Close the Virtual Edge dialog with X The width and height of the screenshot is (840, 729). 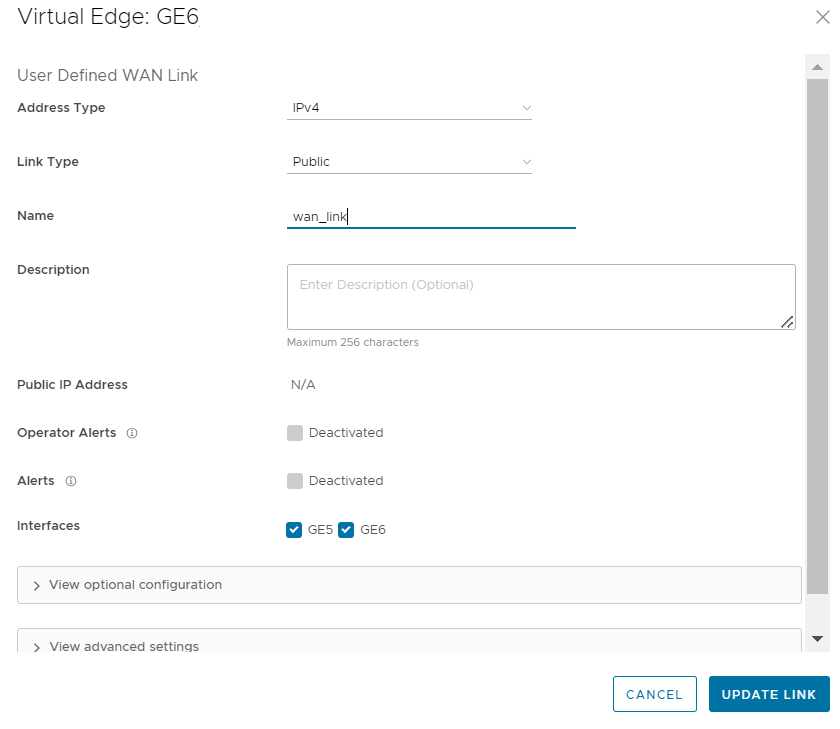[x=822, y=16]
